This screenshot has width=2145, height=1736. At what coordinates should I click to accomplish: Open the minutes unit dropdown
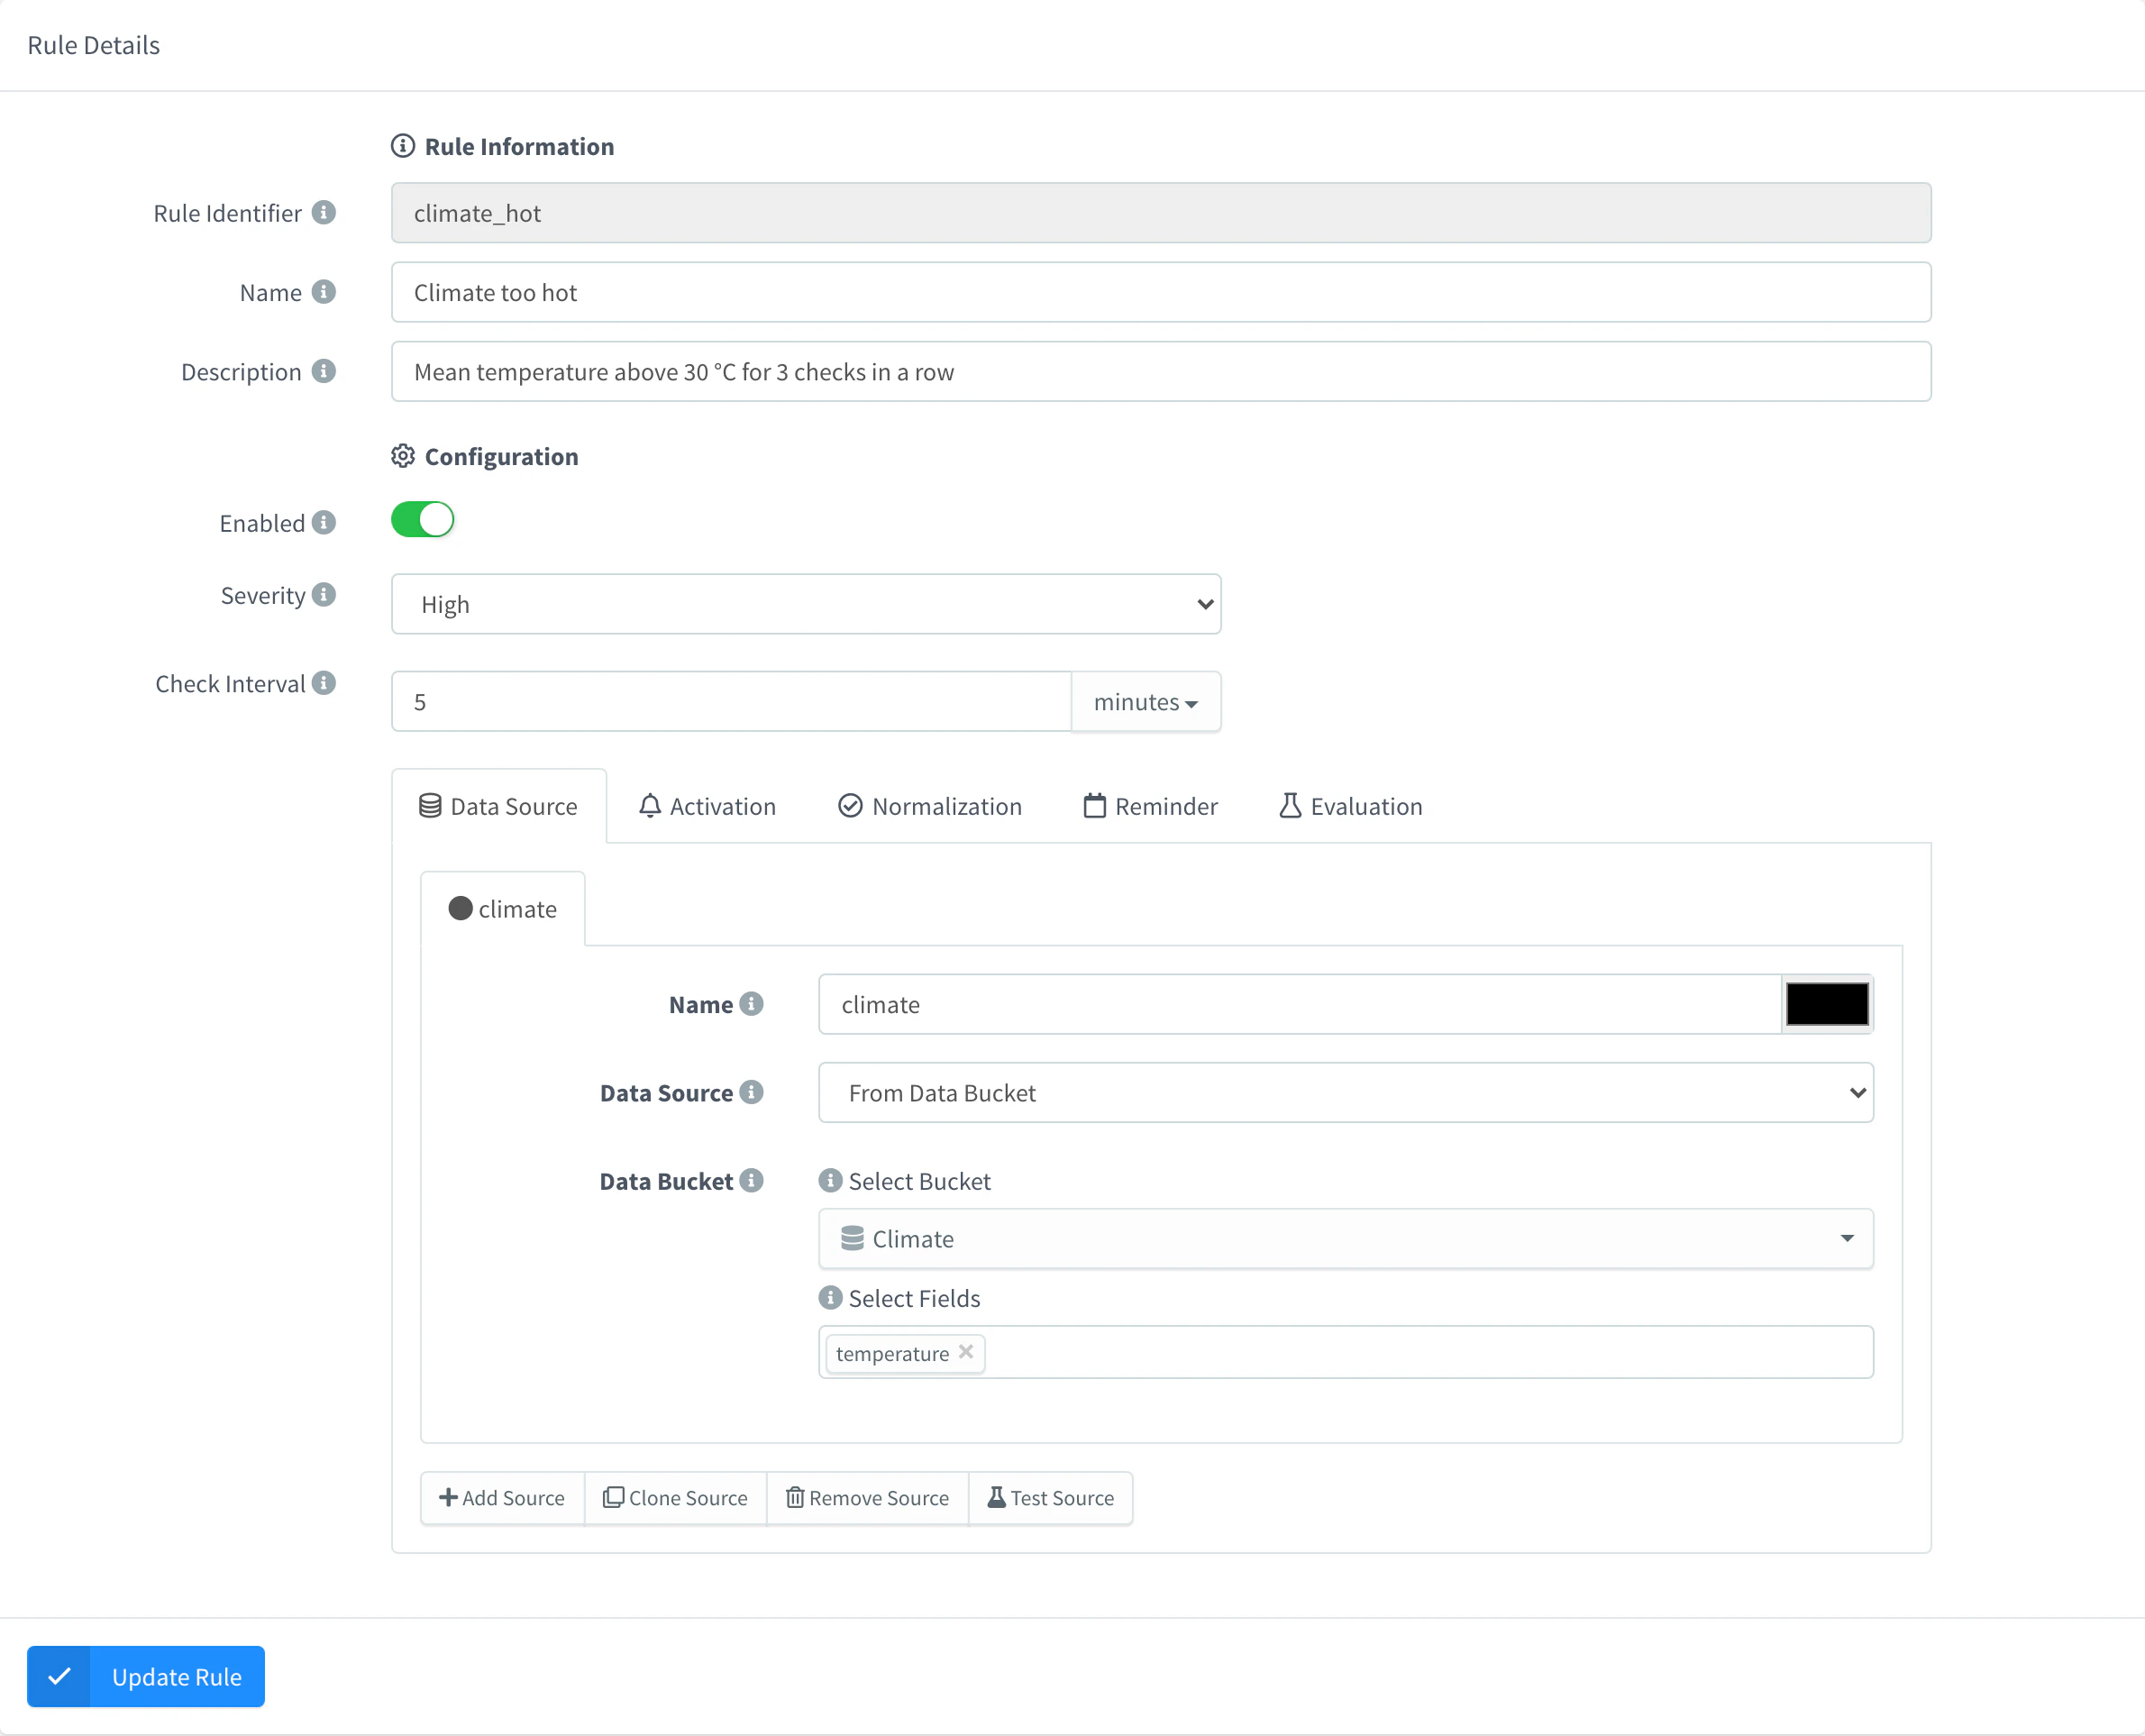tap(1145, 702)
